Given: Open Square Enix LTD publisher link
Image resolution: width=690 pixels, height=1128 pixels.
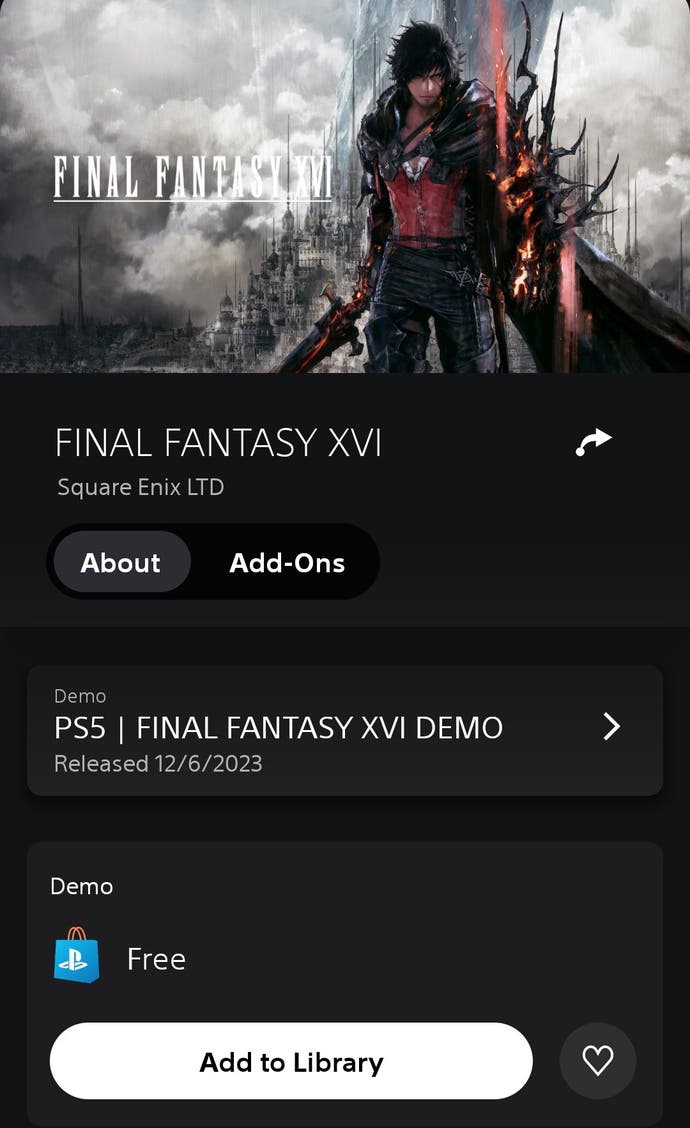Looking at the screenshot, I should pyautogui.click(x=141, y=487).
